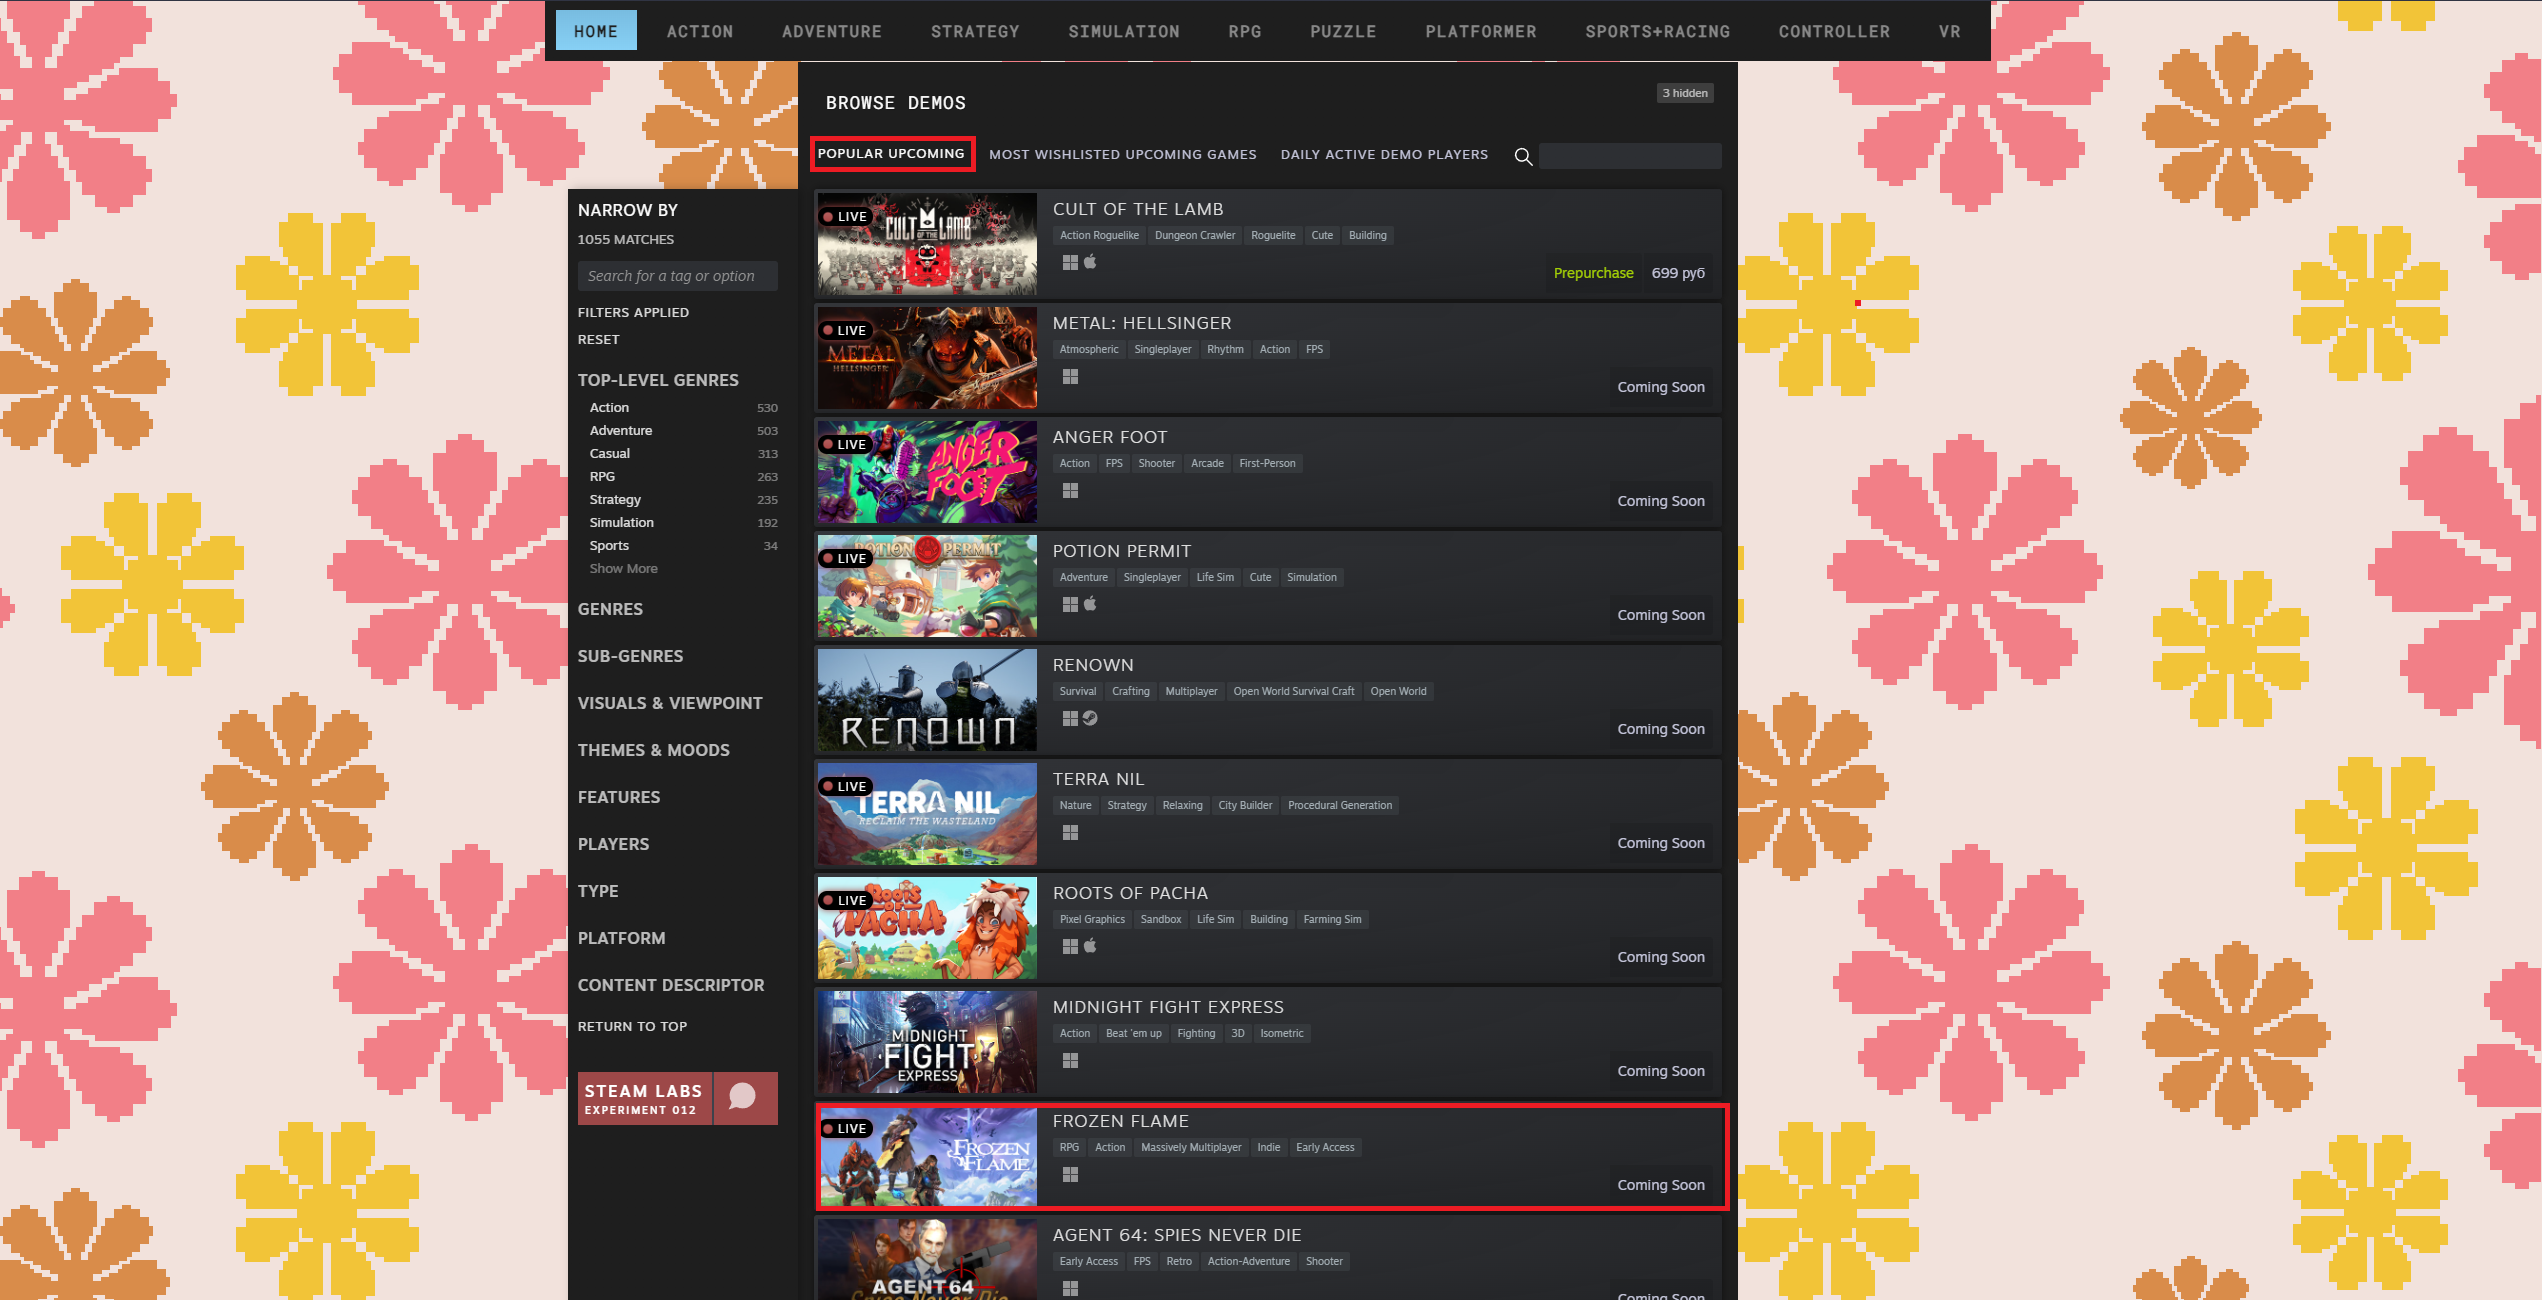Click SteamOS icon on Renown row
This screenshot has width=2542, height=1300.
click(x=1090, y=718)
